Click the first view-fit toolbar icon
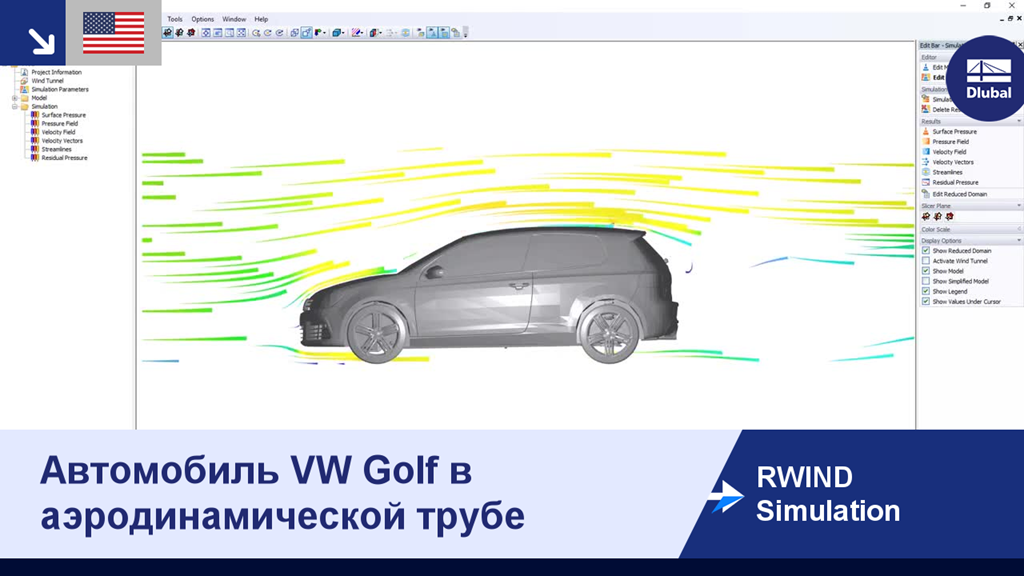 206,33
